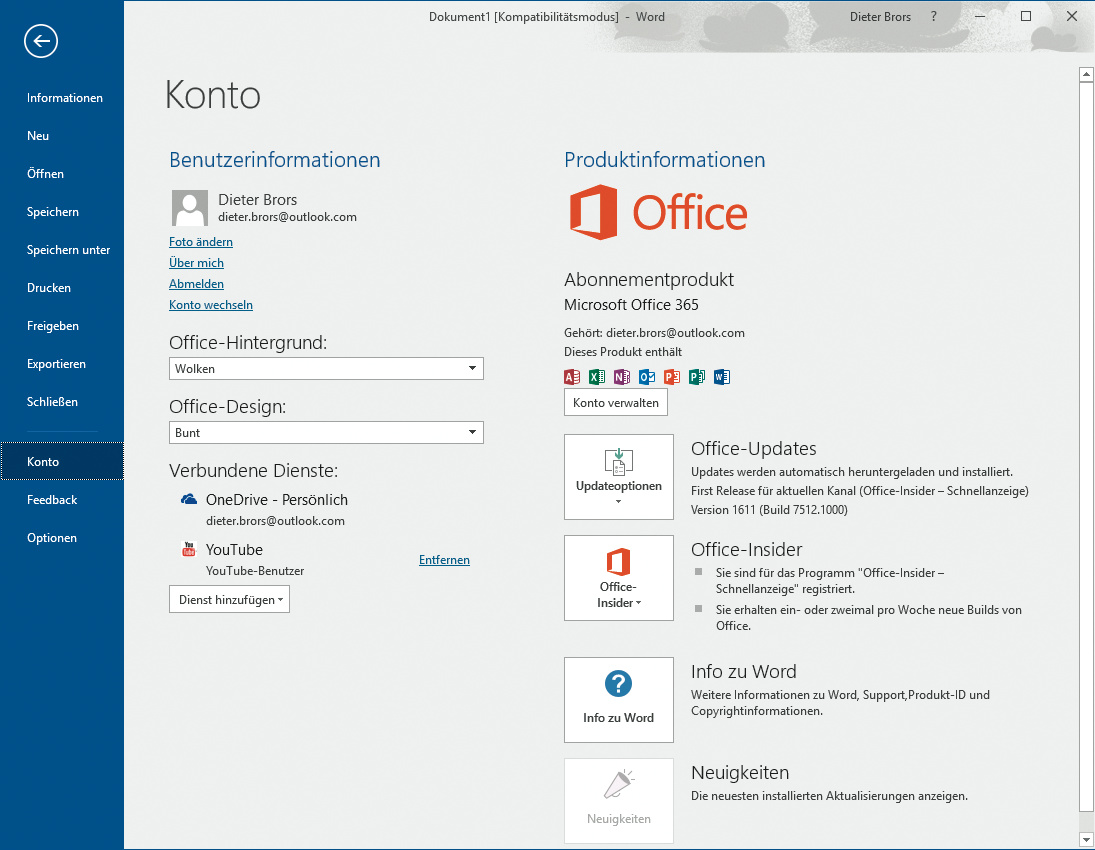Click the Foto ändern link
Screen dimensions: 1095x850
point(201,242)
